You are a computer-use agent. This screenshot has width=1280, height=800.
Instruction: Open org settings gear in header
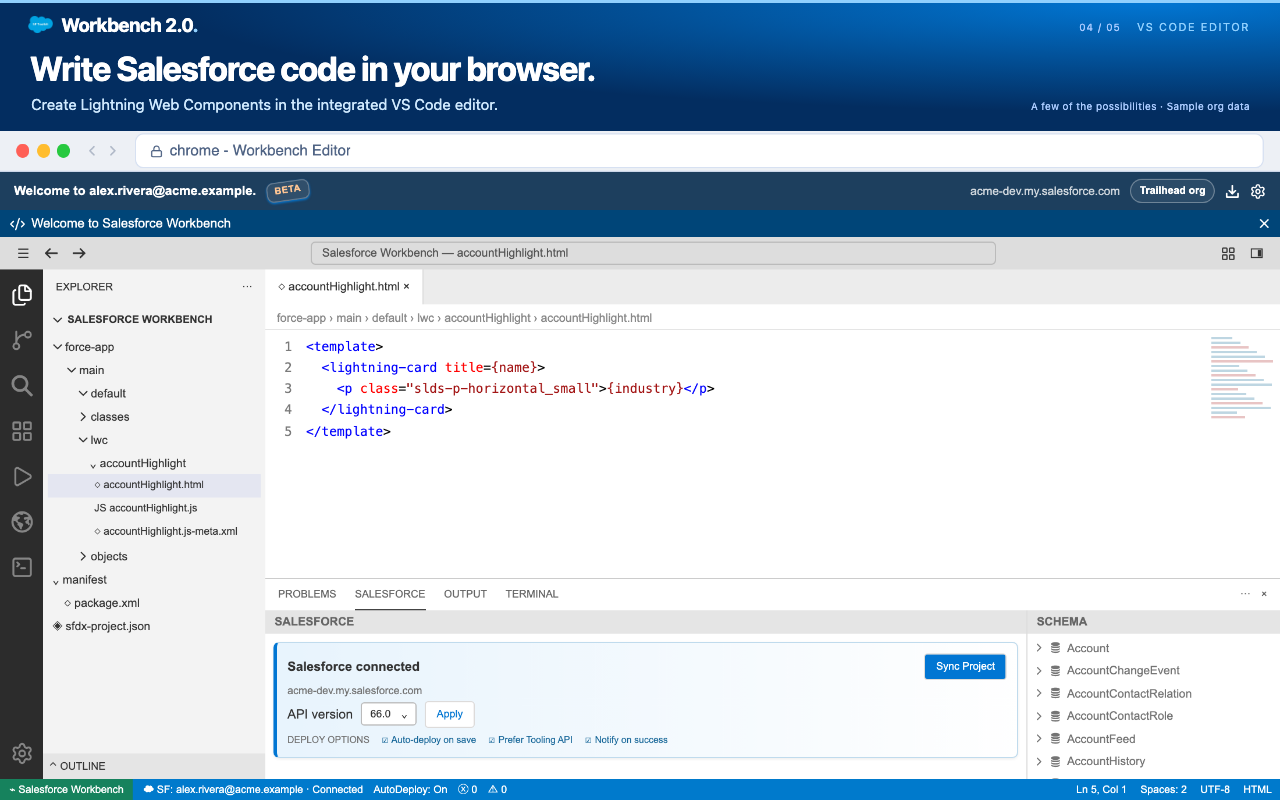point(1258,191)
